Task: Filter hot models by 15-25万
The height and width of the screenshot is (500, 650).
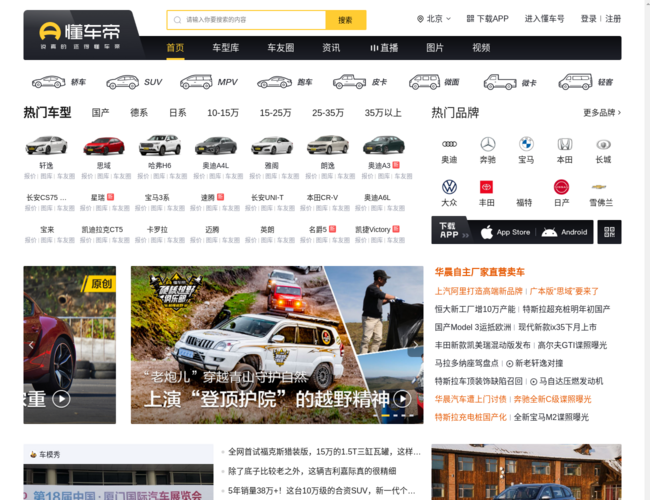Action: (x=275, y=112)
